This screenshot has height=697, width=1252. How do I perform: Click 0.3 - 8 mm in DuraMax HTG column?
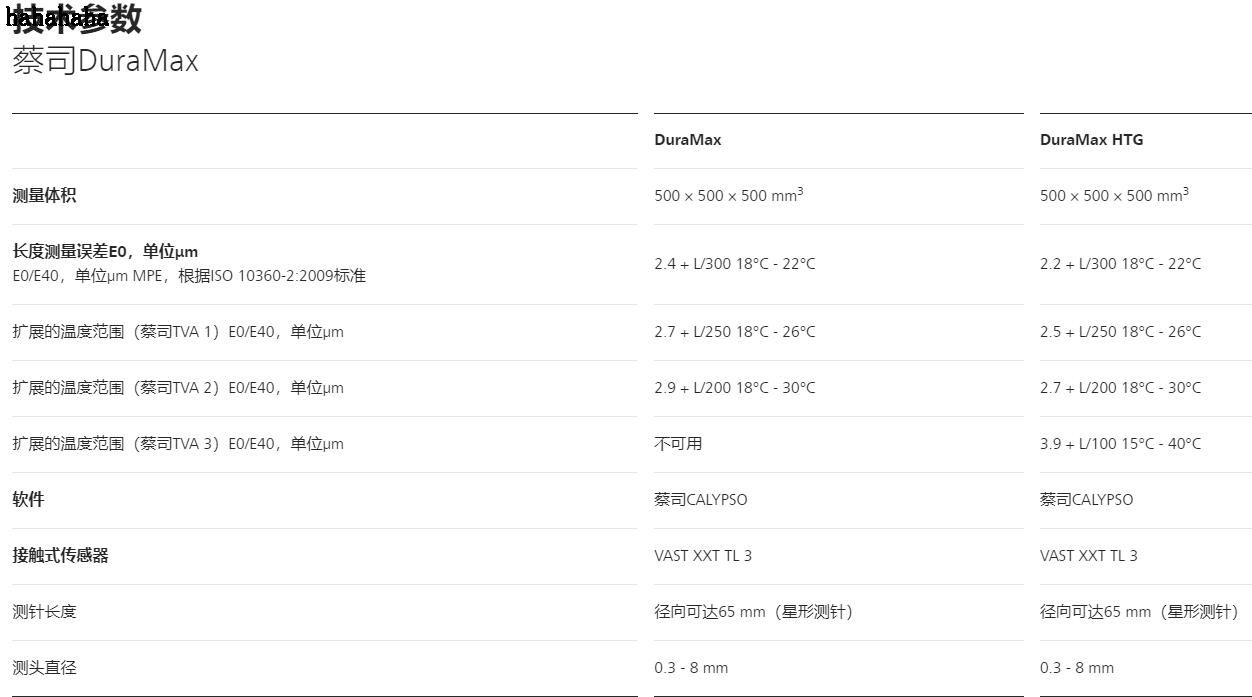[x=1077, y=668]
